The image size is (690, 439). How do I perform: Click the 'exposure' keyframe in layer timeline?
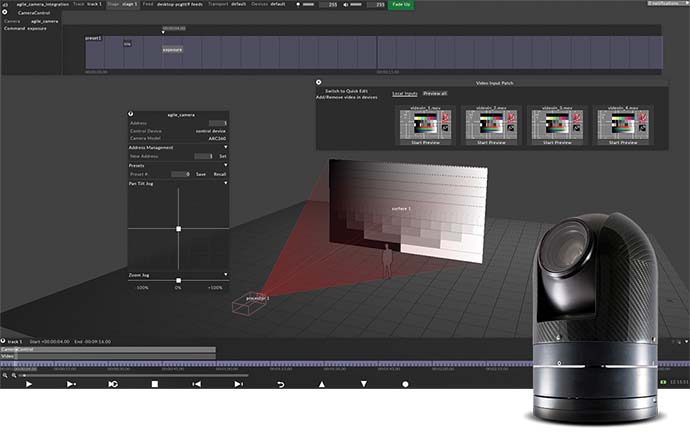[x=172, y=50]
